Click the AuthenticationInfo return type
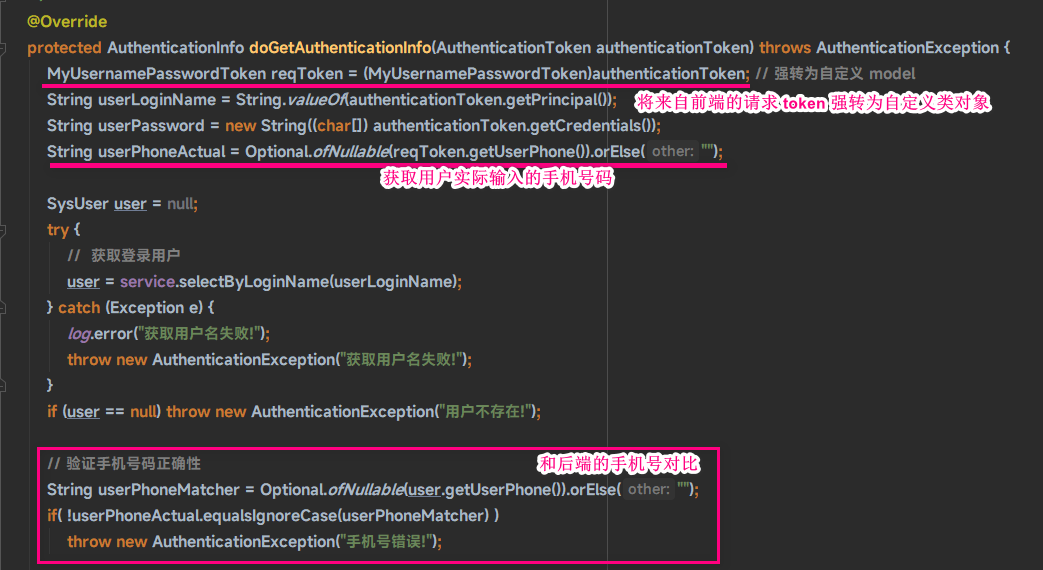This screenshot has width=1043, height=570. point(175,48)
